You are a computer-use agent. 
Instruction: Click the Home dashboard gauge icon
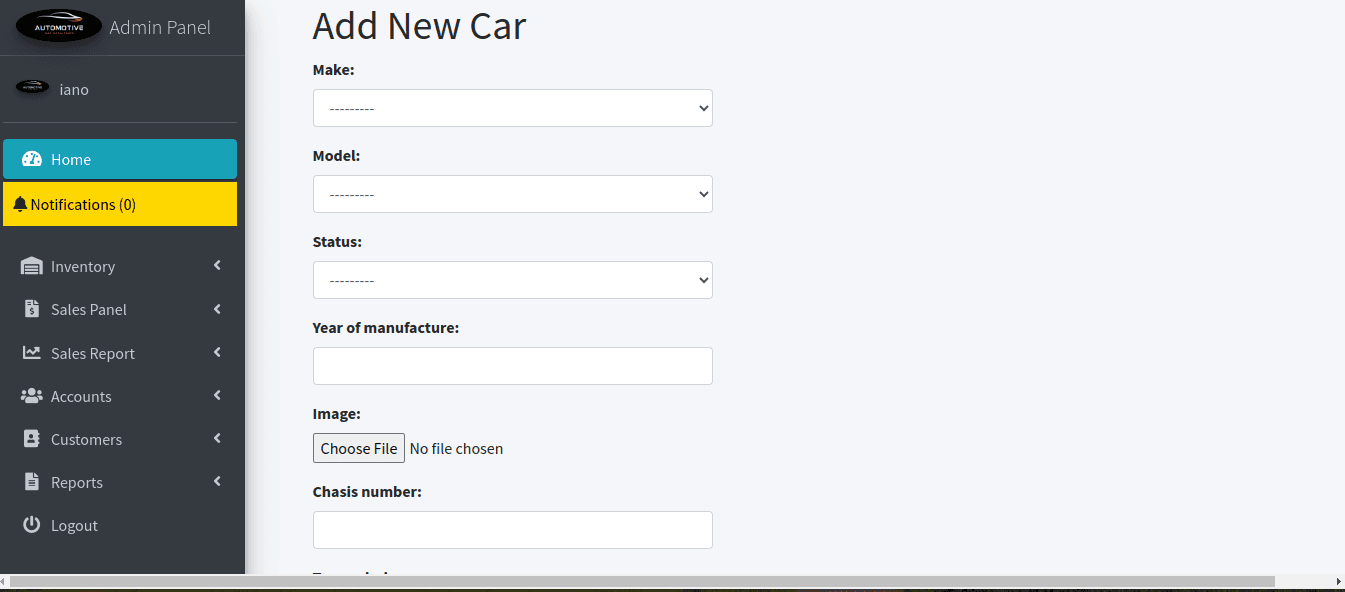point(31,159)
